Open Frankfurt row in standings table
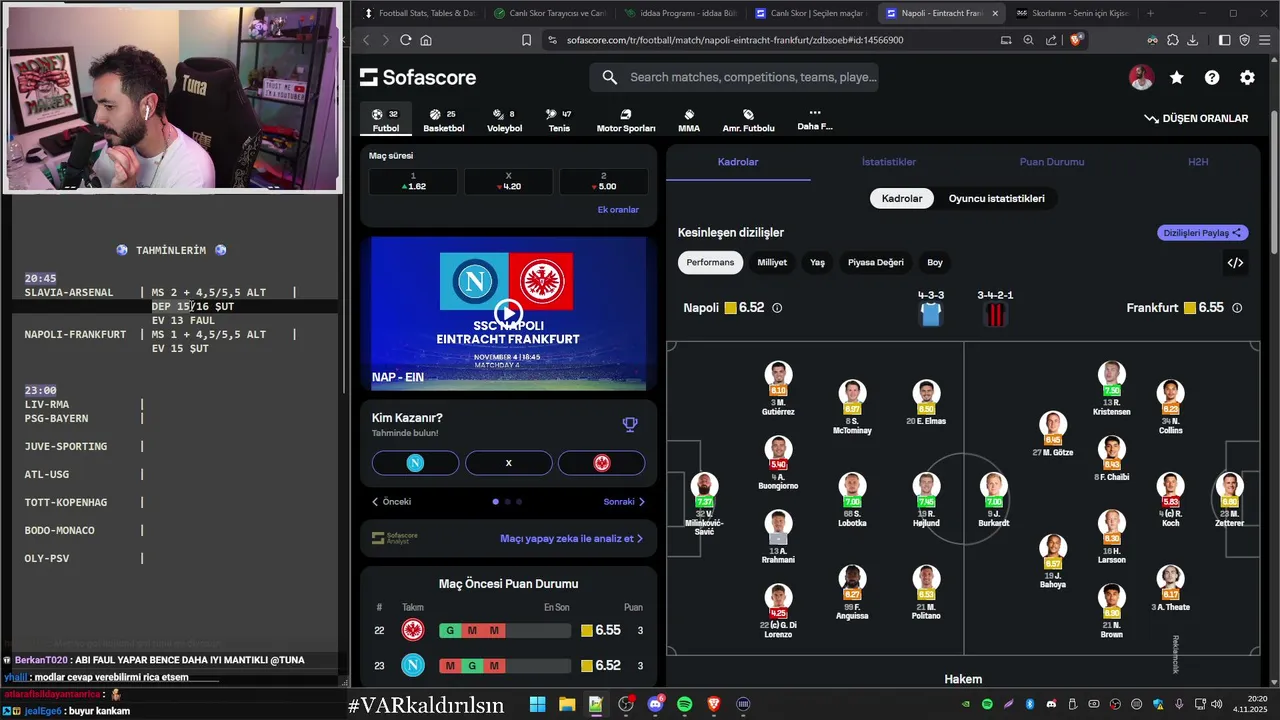 [x=508, y=630]
